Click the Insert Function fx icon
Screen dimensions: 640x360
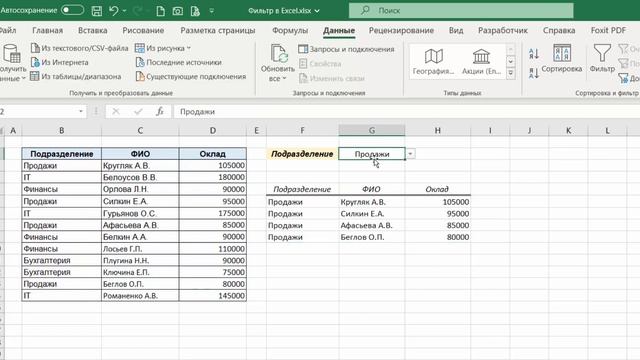tap(160, 111)
